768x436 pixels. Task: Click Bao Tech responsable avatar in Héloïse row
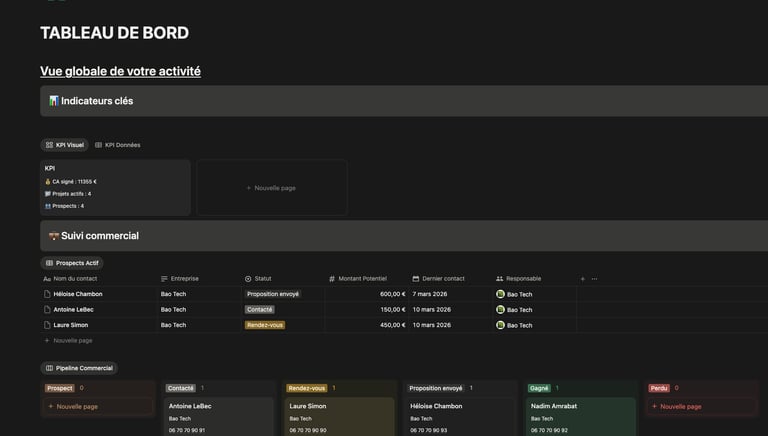(x=500, y=294)
